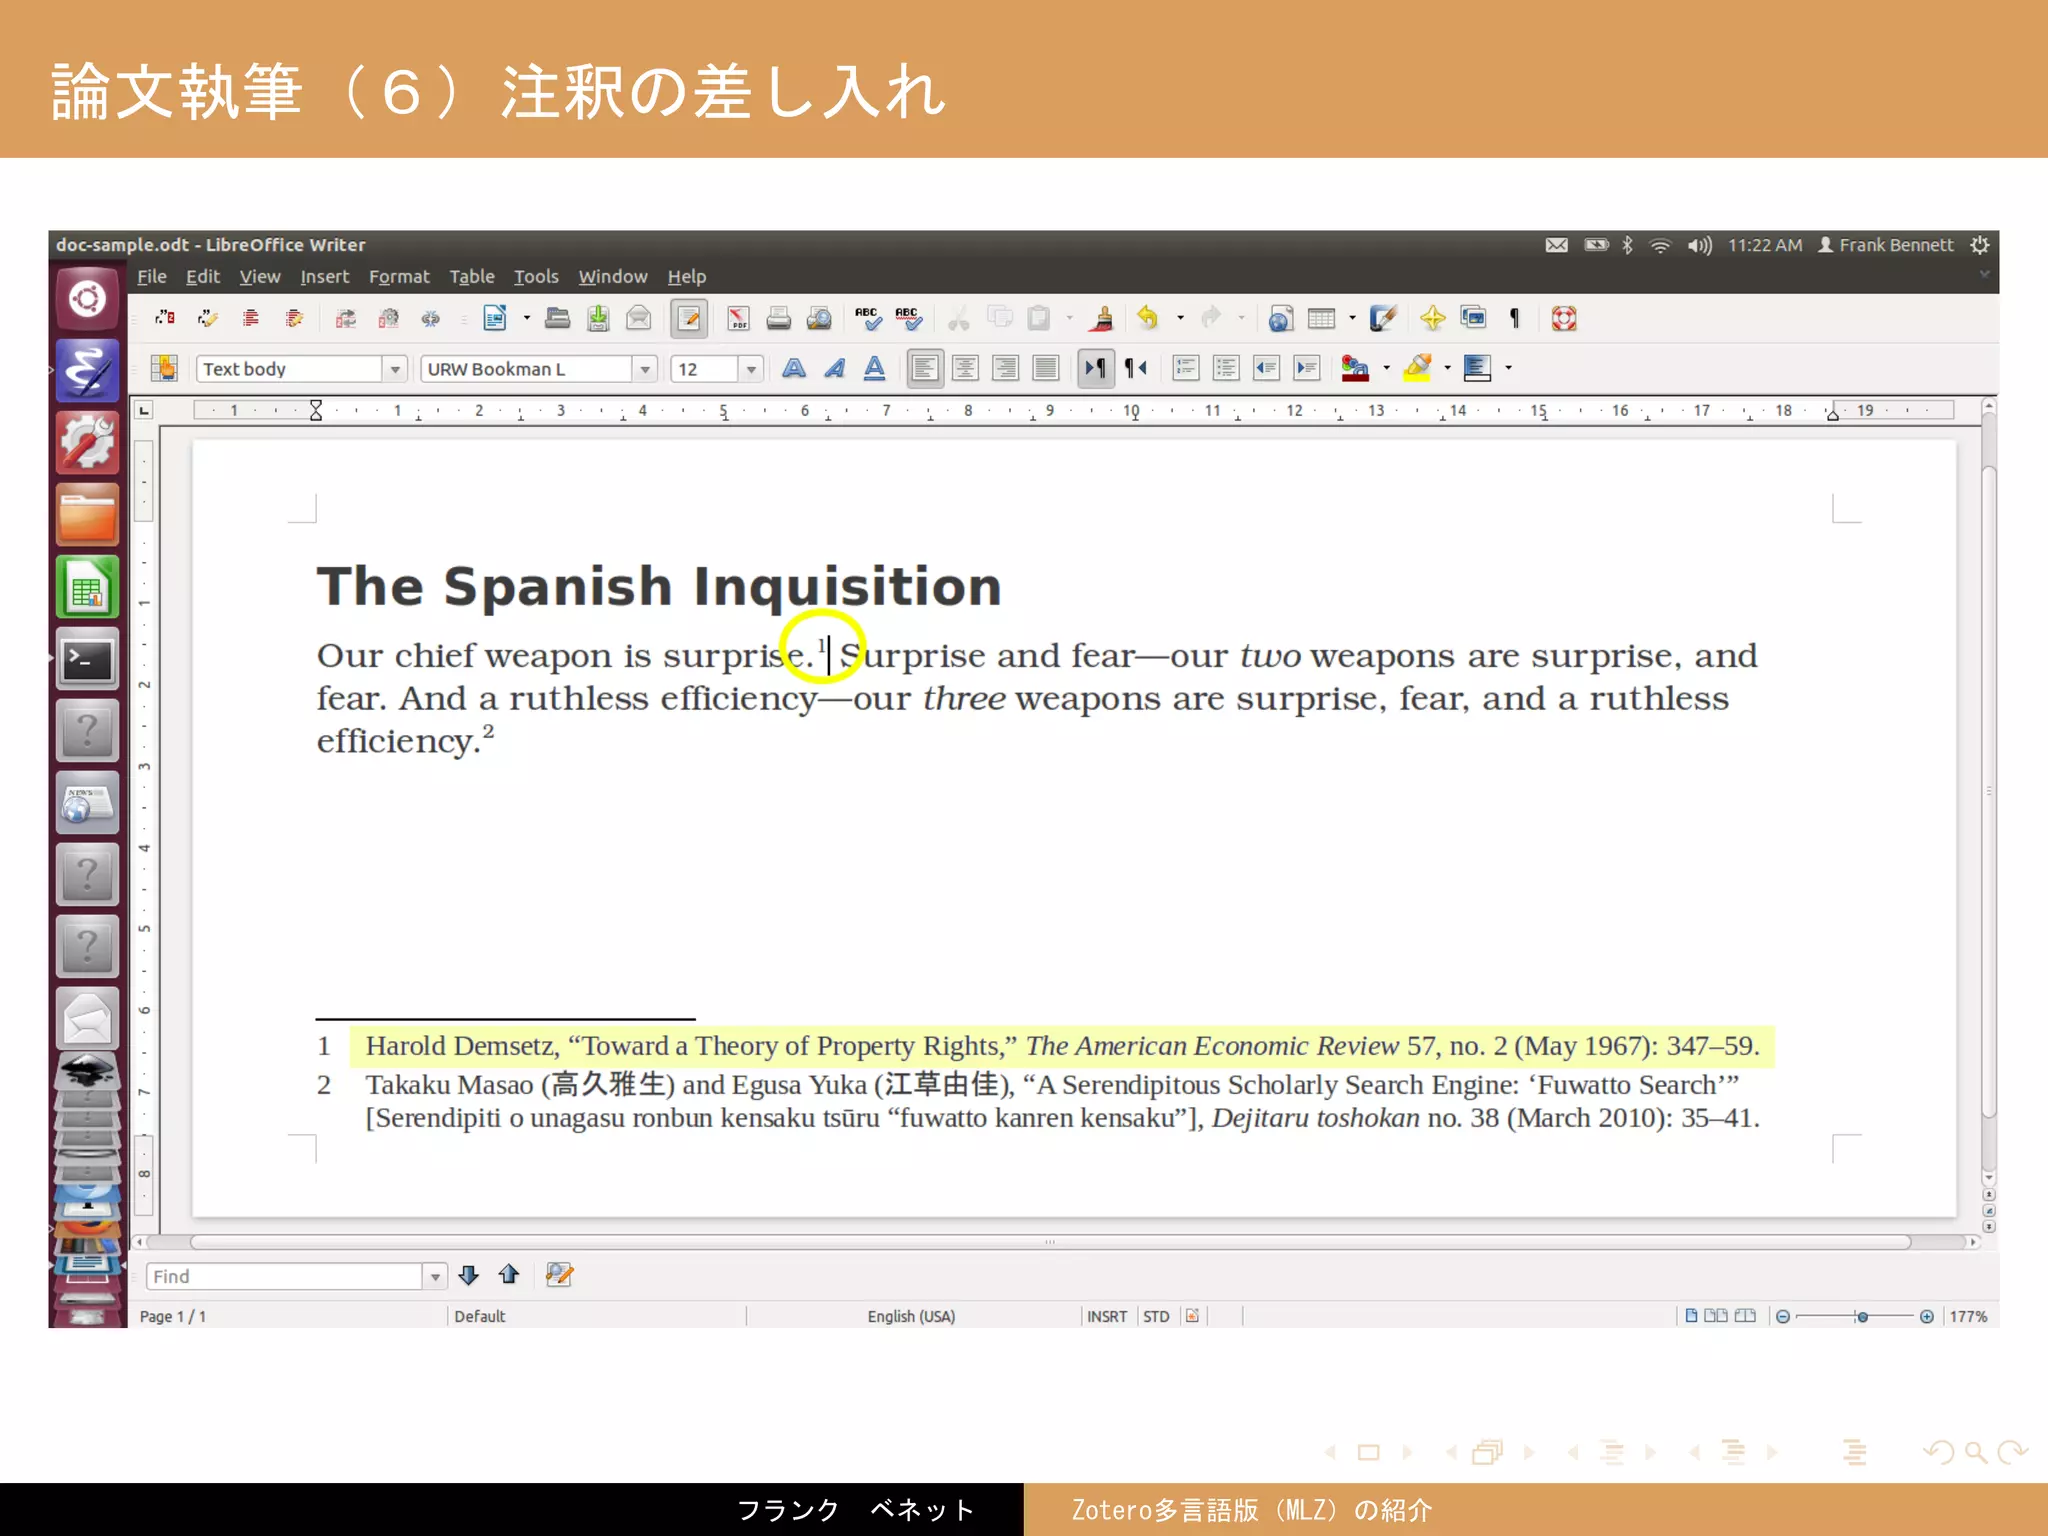Toggle Edit File mode button

[689, 318]
